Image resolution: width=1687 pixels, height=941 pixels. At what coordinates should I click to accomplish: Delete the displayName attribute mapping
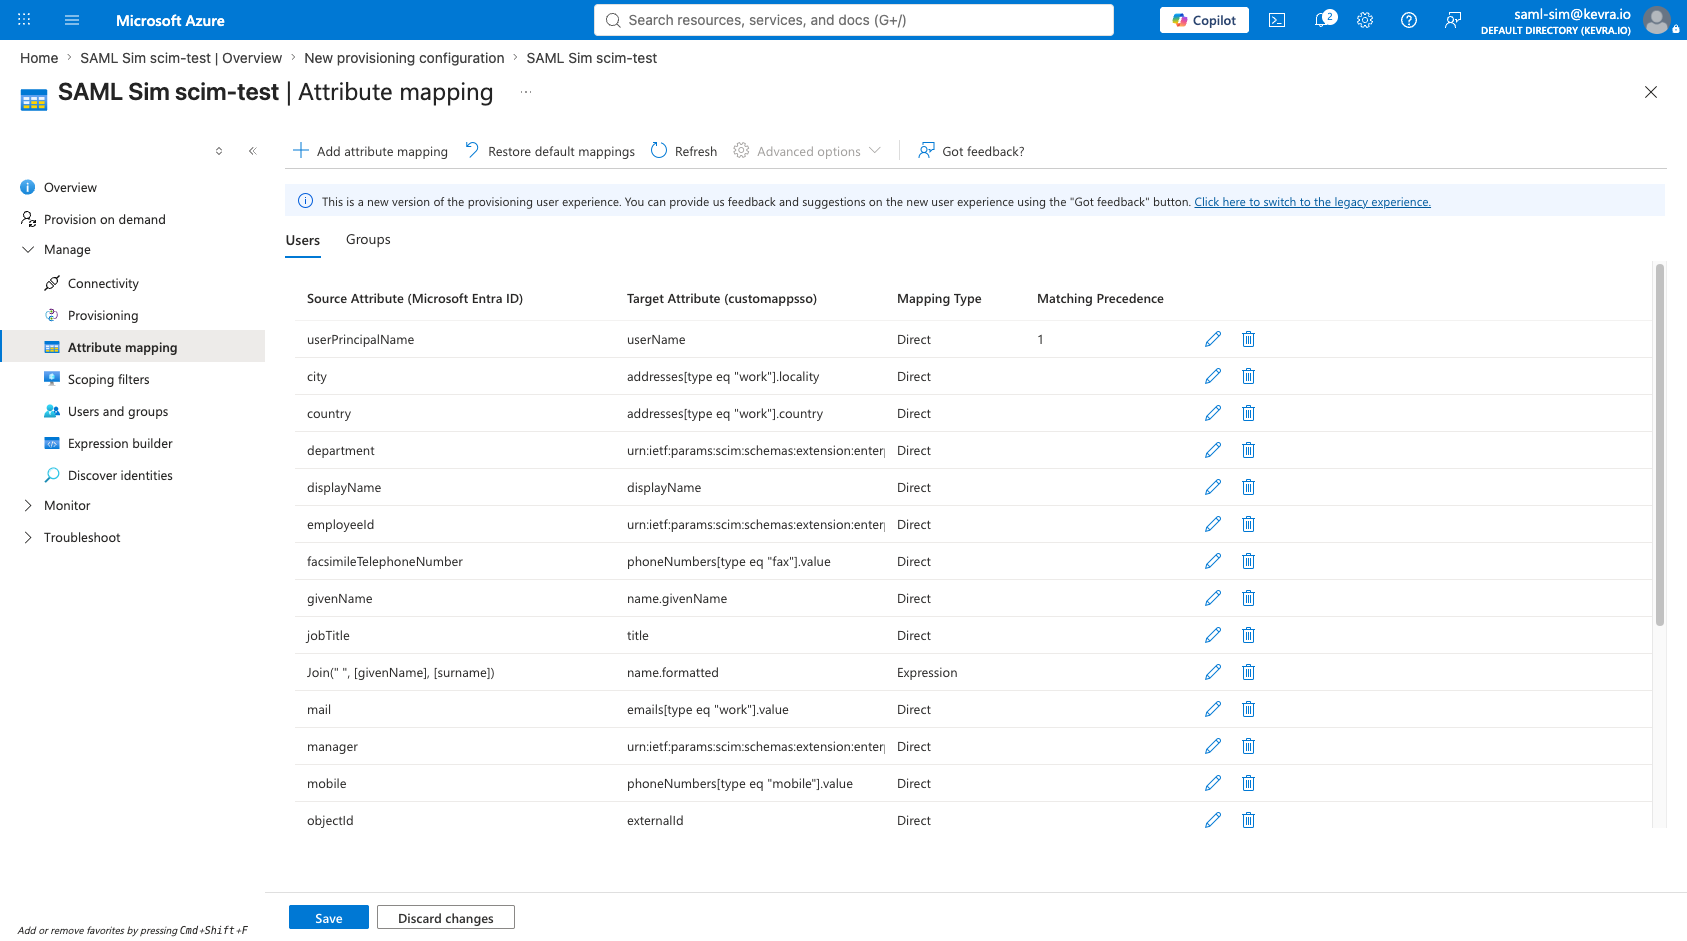[1248, 487]
